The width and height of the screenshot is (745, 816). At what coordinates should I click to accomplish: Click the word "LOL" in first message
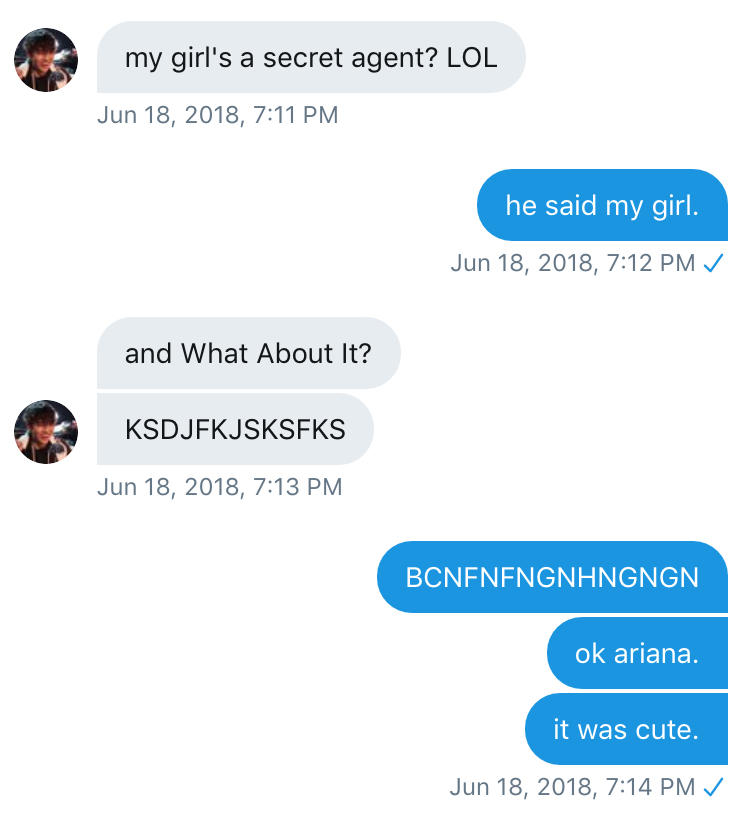tap(472, 58)
